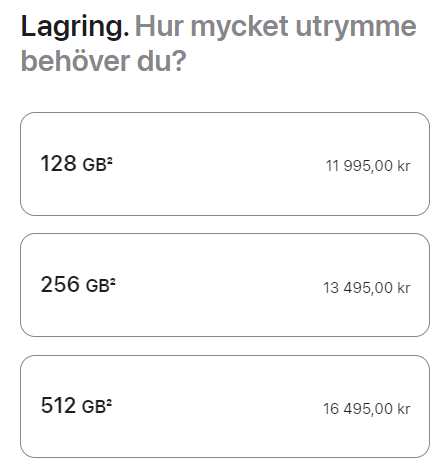448x476 pixels.
Task: Click the Lagring heading word
Action: point(75,28)
